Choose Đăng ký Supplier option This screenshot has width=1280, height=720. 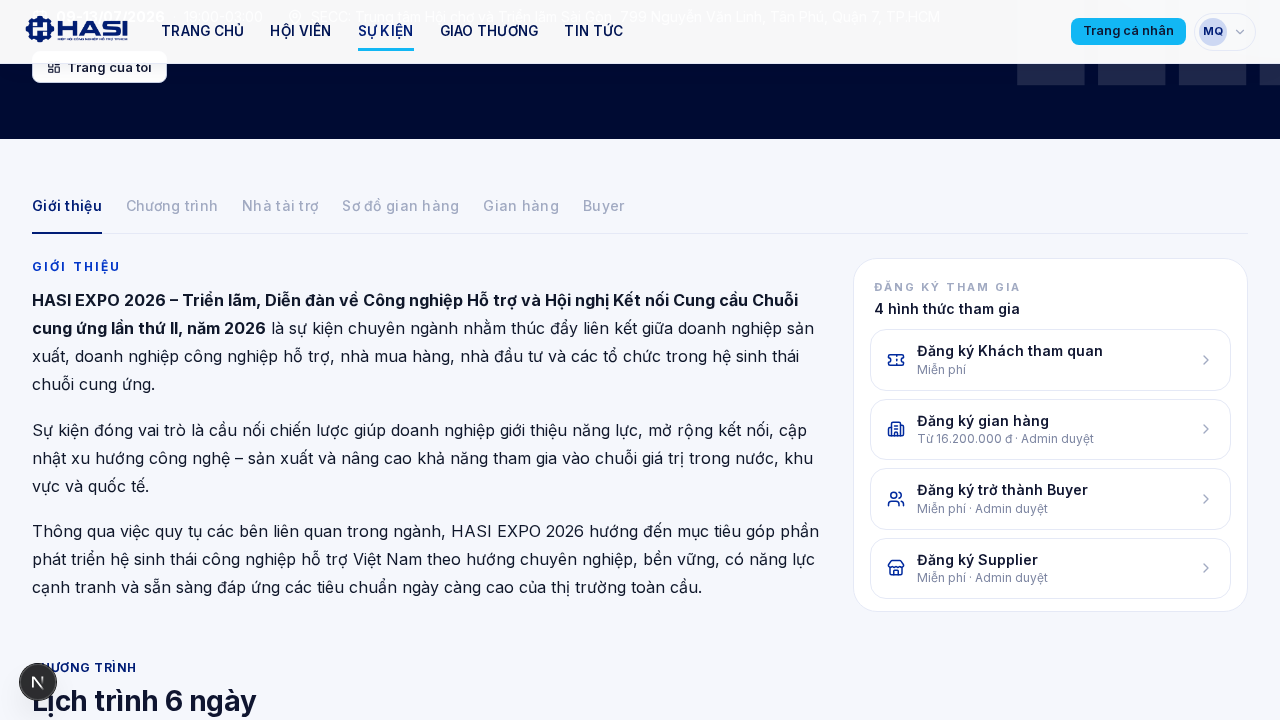click(x=1050, y=568)
